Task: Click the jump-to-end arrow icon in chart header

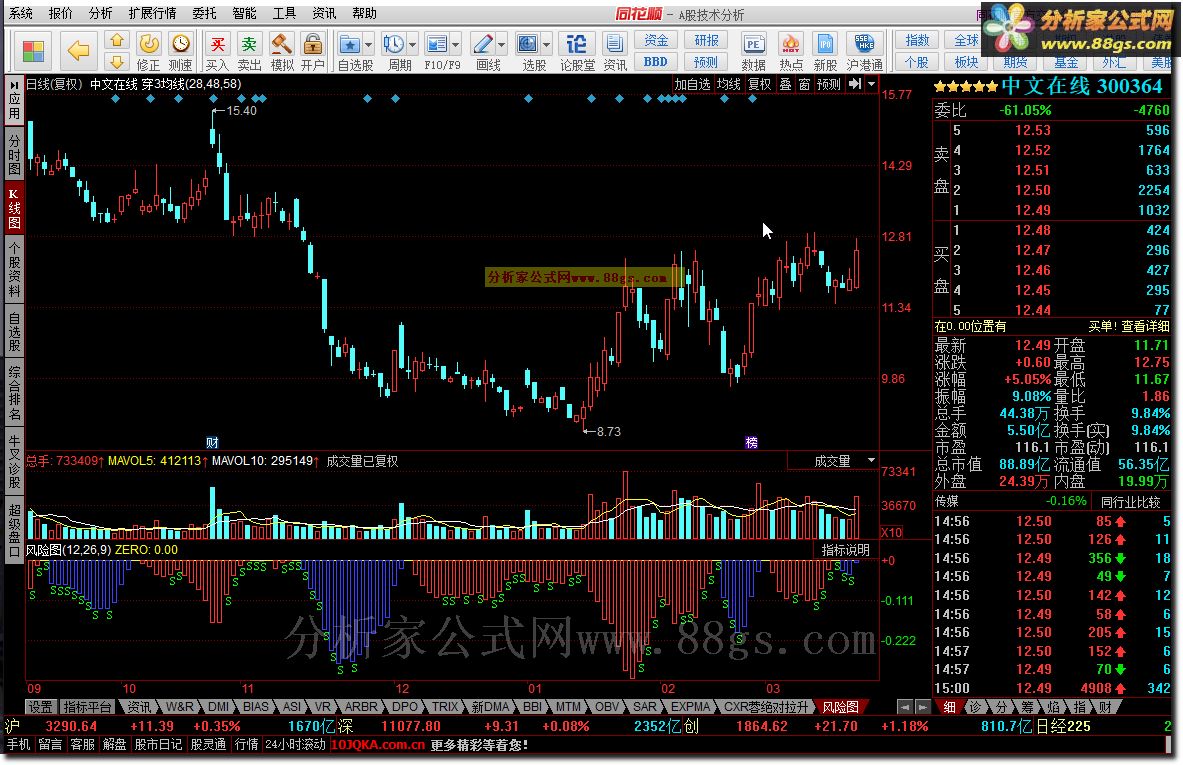Action: coord(855,84)
